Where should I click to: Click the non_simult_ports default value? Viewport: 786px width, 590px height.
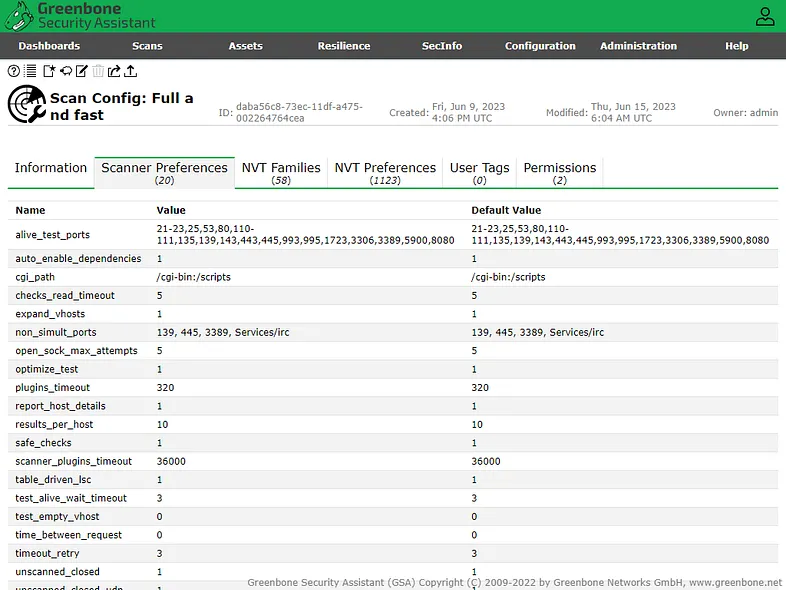(x=537, y=332)
